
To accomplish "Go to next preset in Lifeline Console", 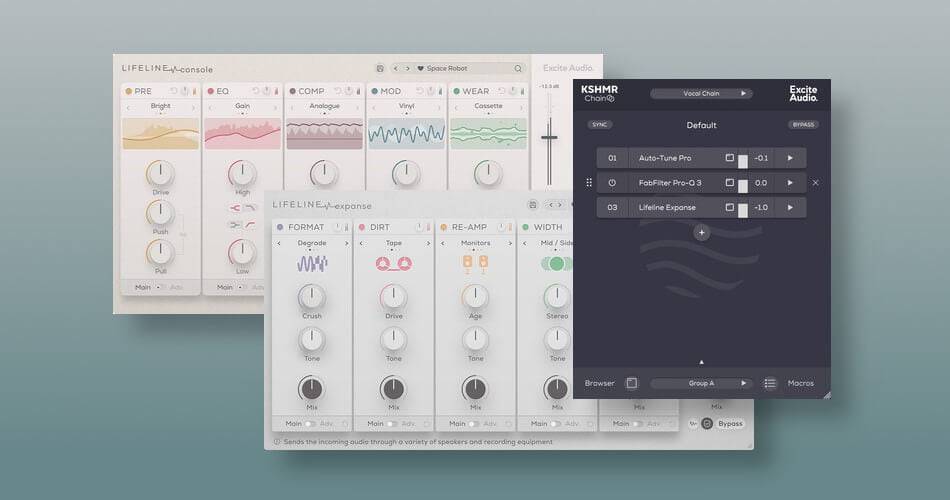I will point(408,68).
